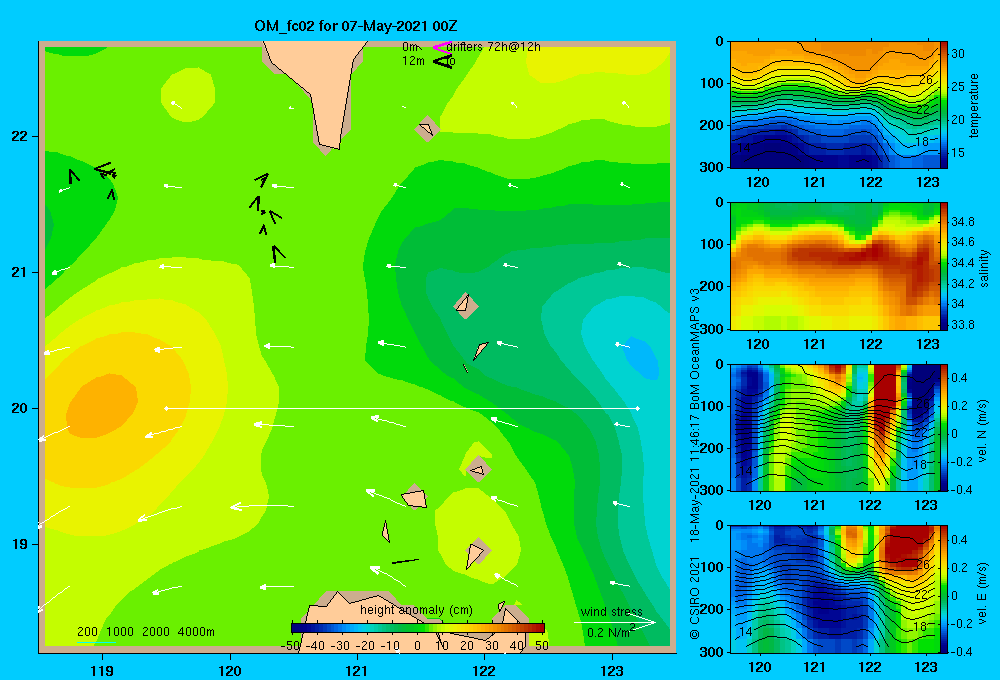Click the salinity color scale bar
Image resolution: width=1000 pixels, height=680 pixels.
coord(944,266)
